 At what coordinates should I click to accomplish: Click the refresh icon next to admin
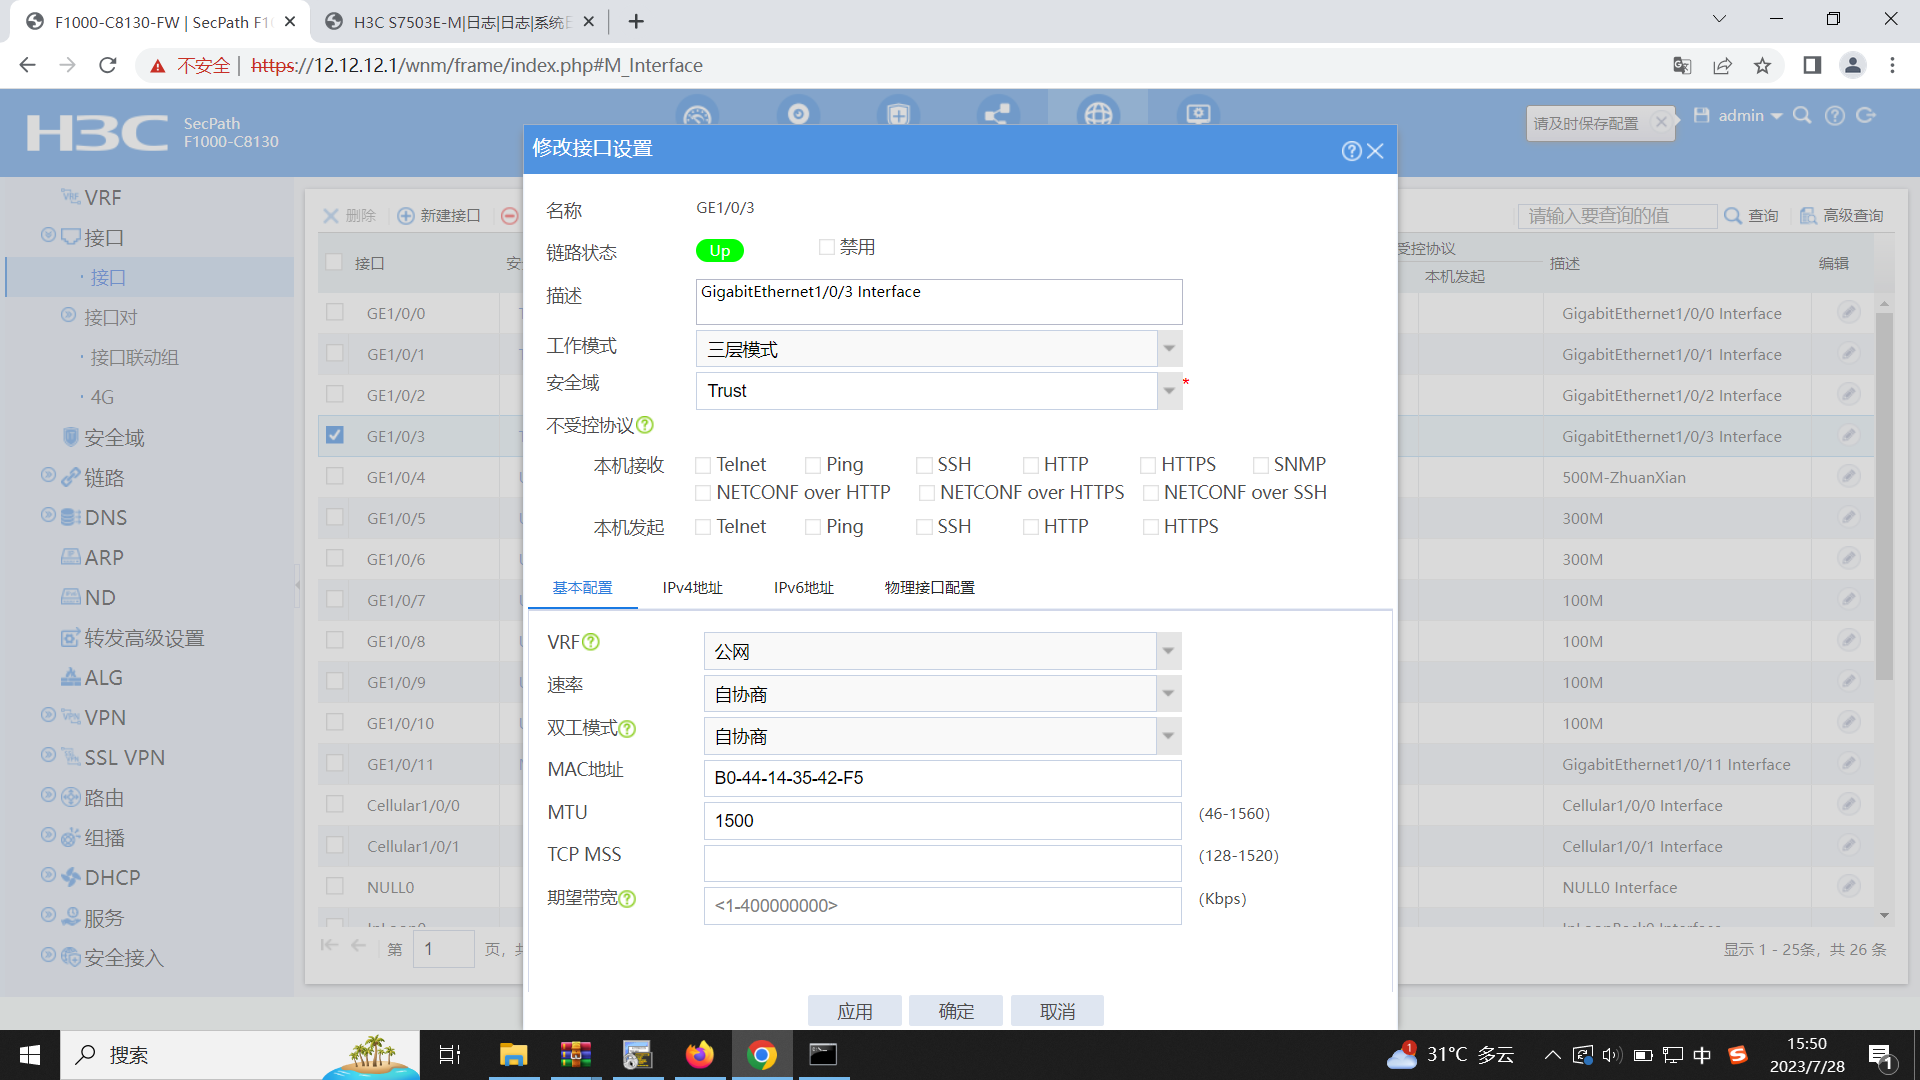click(x=1866, y=116)
